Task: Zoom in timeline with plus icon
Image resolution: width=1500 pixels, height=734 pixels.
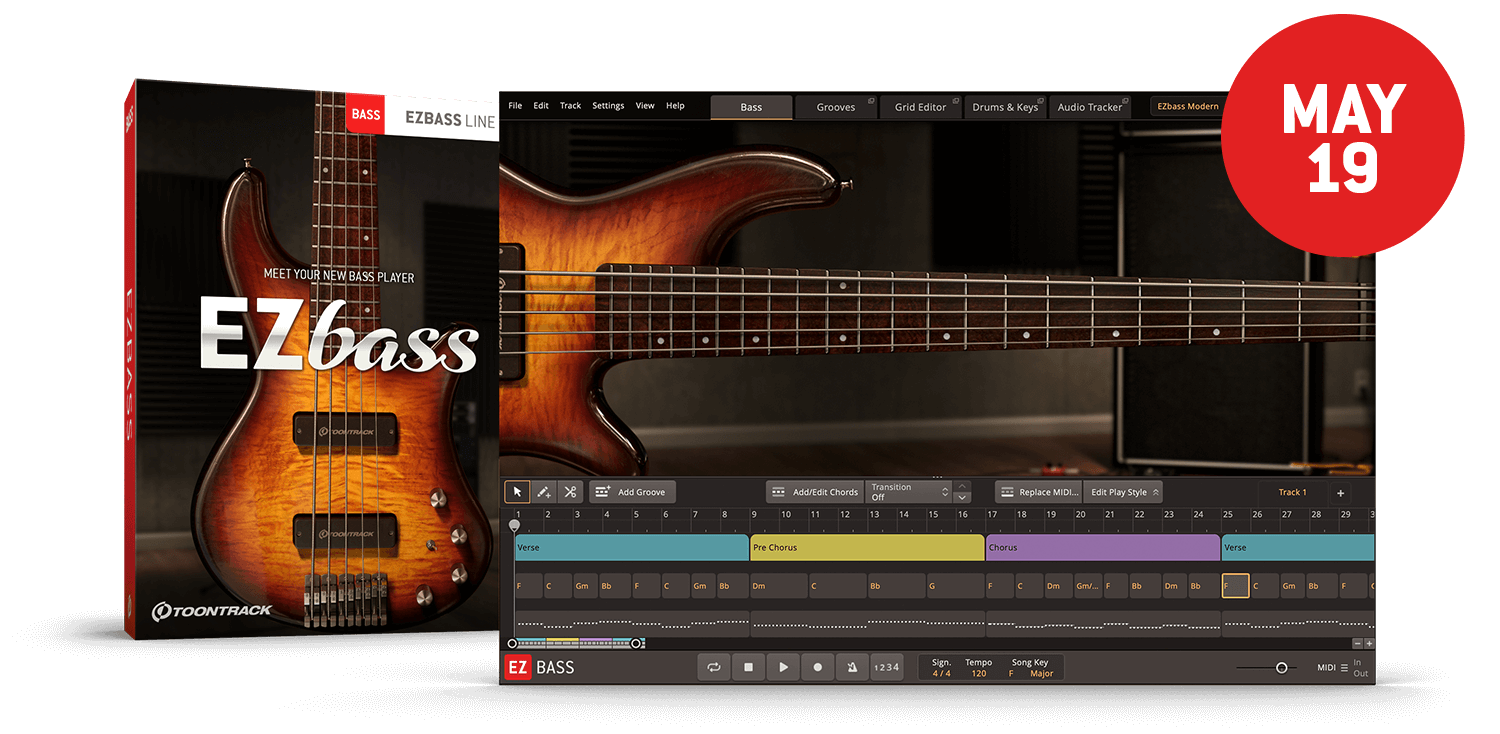Action: [x=1369, y=644]
